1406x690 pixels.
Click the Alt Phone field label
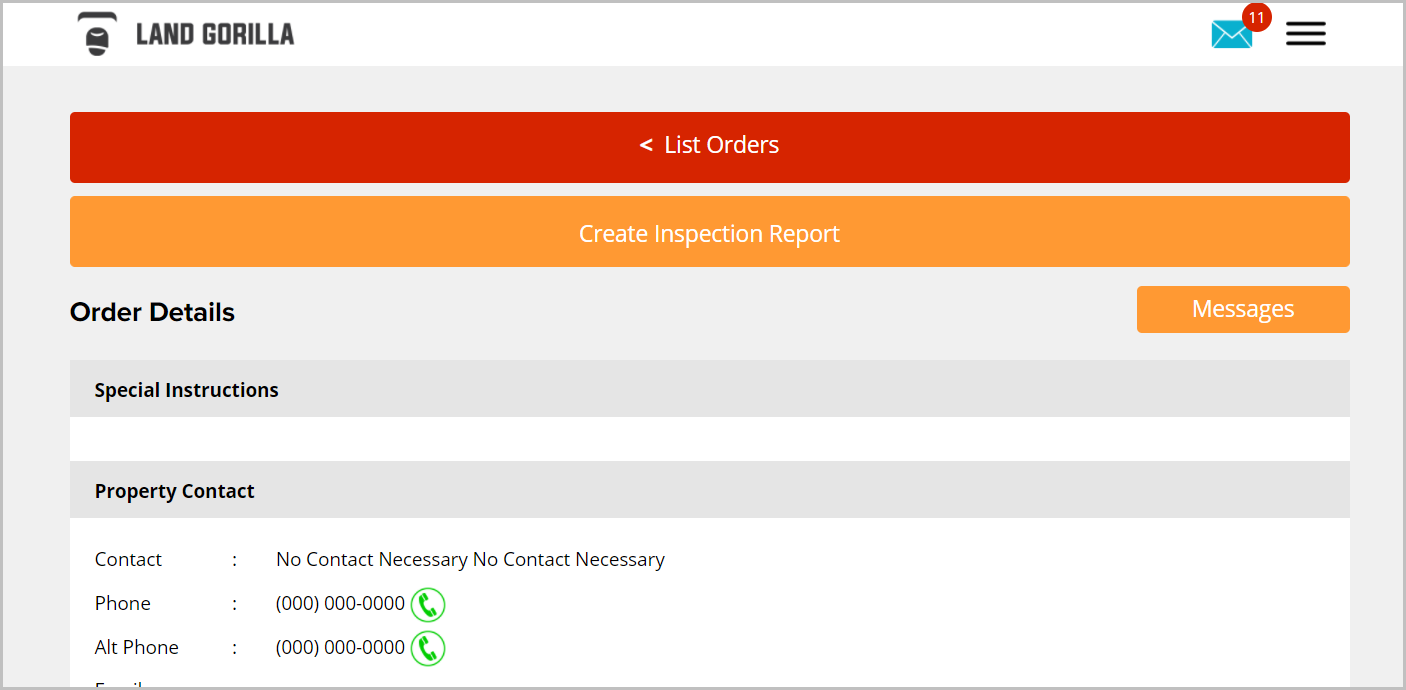coord(137,647)
